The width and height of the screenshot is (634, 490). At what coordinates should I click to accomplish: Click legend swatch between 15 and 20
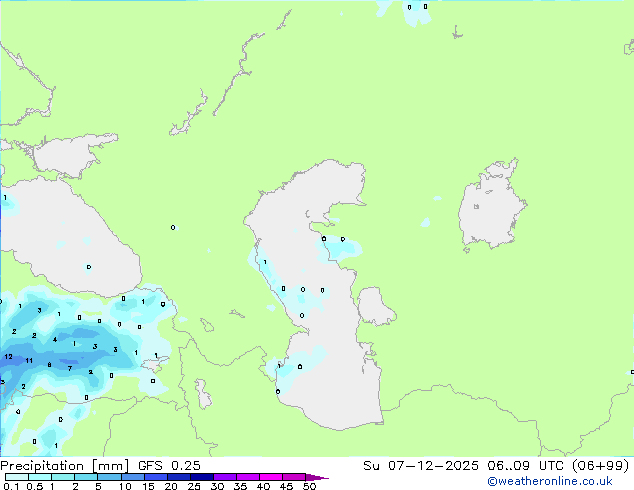coord(156,477)
